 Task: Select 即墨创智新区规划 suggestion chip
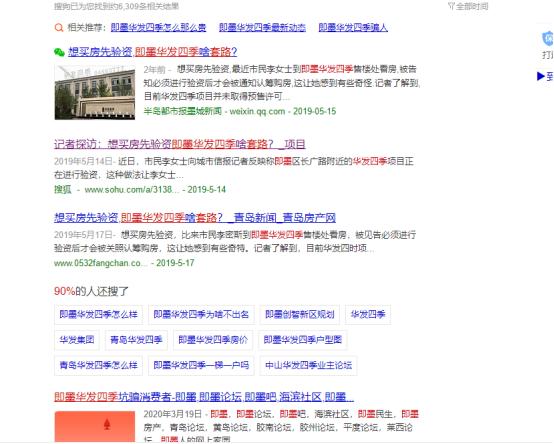coord(300,314)
